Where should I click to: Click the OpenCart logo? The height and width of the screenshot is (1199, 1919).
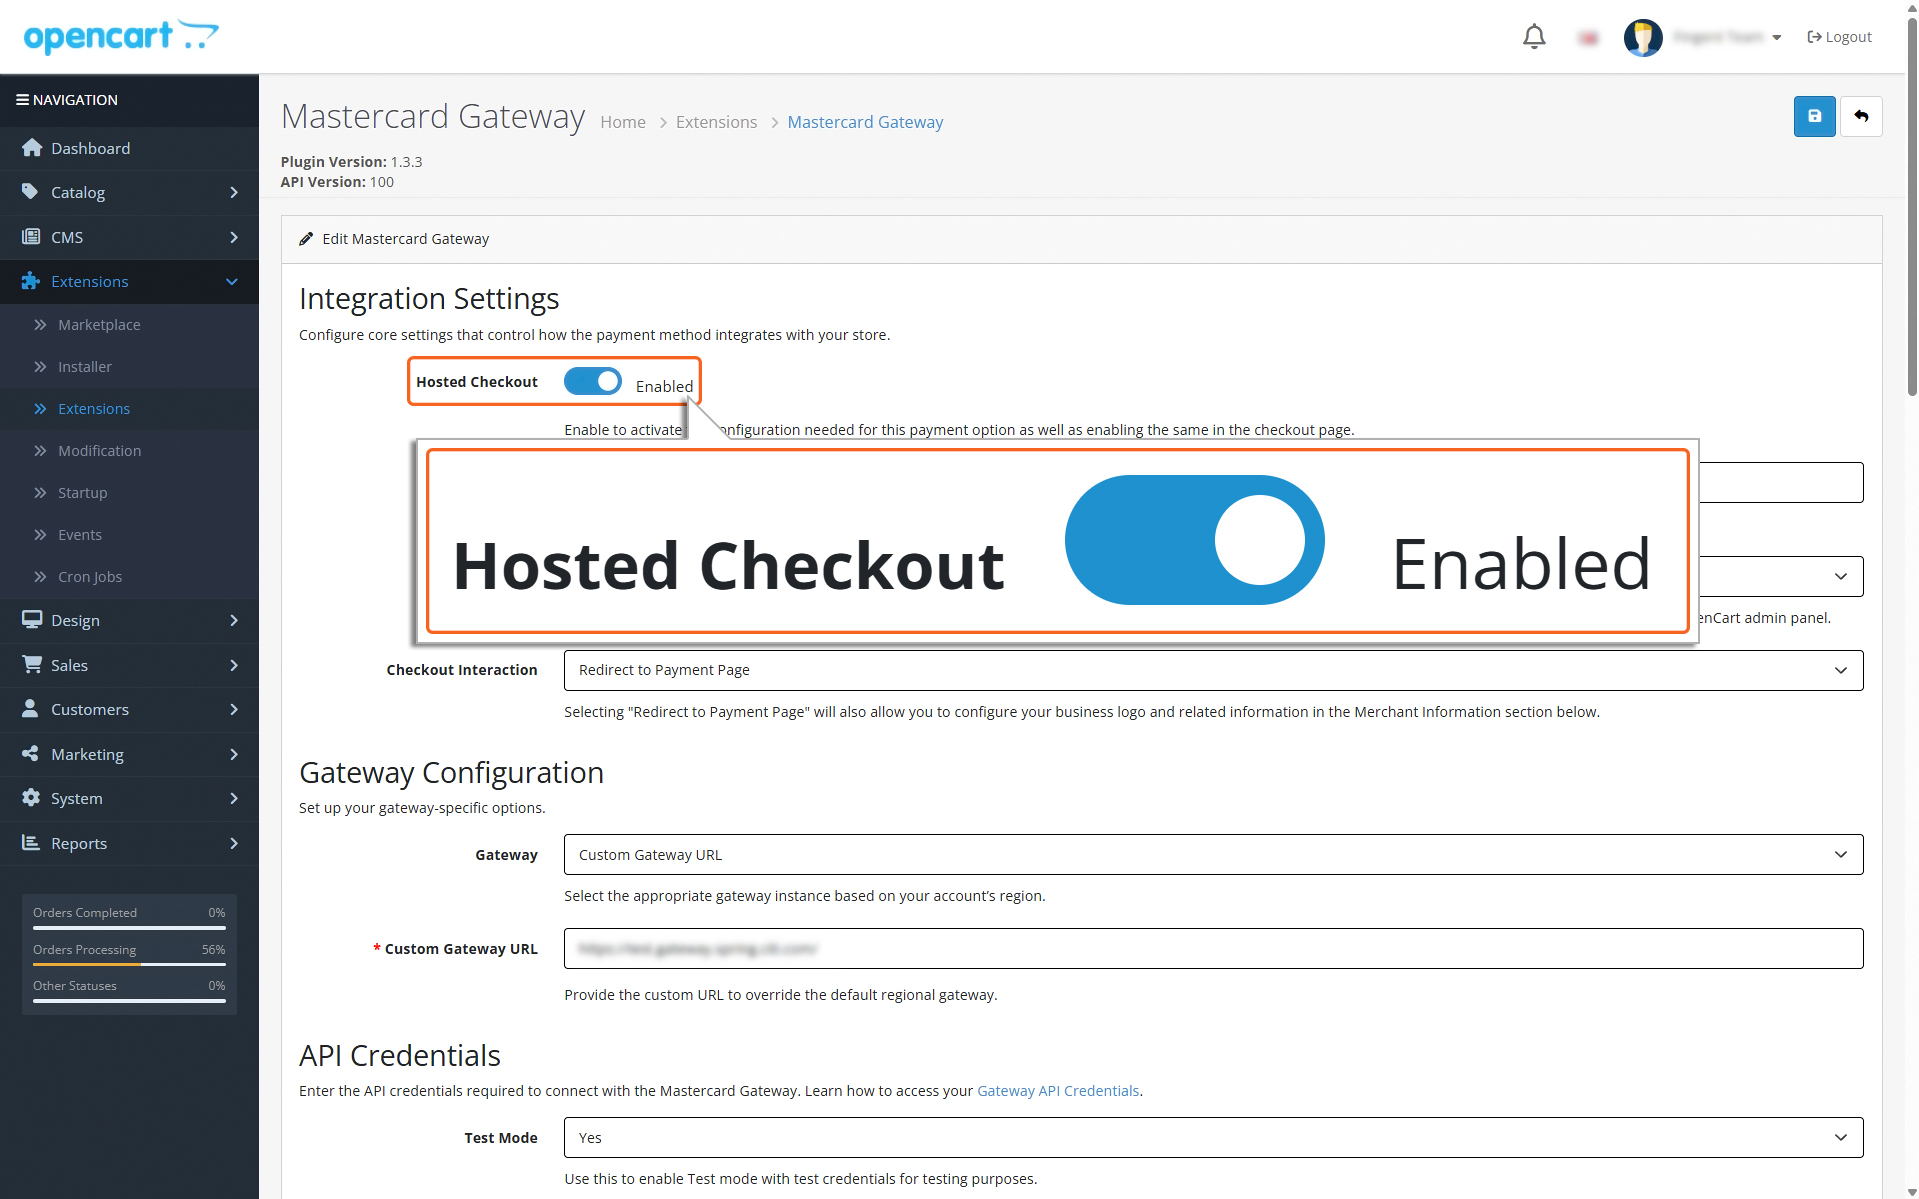[121, 36]
